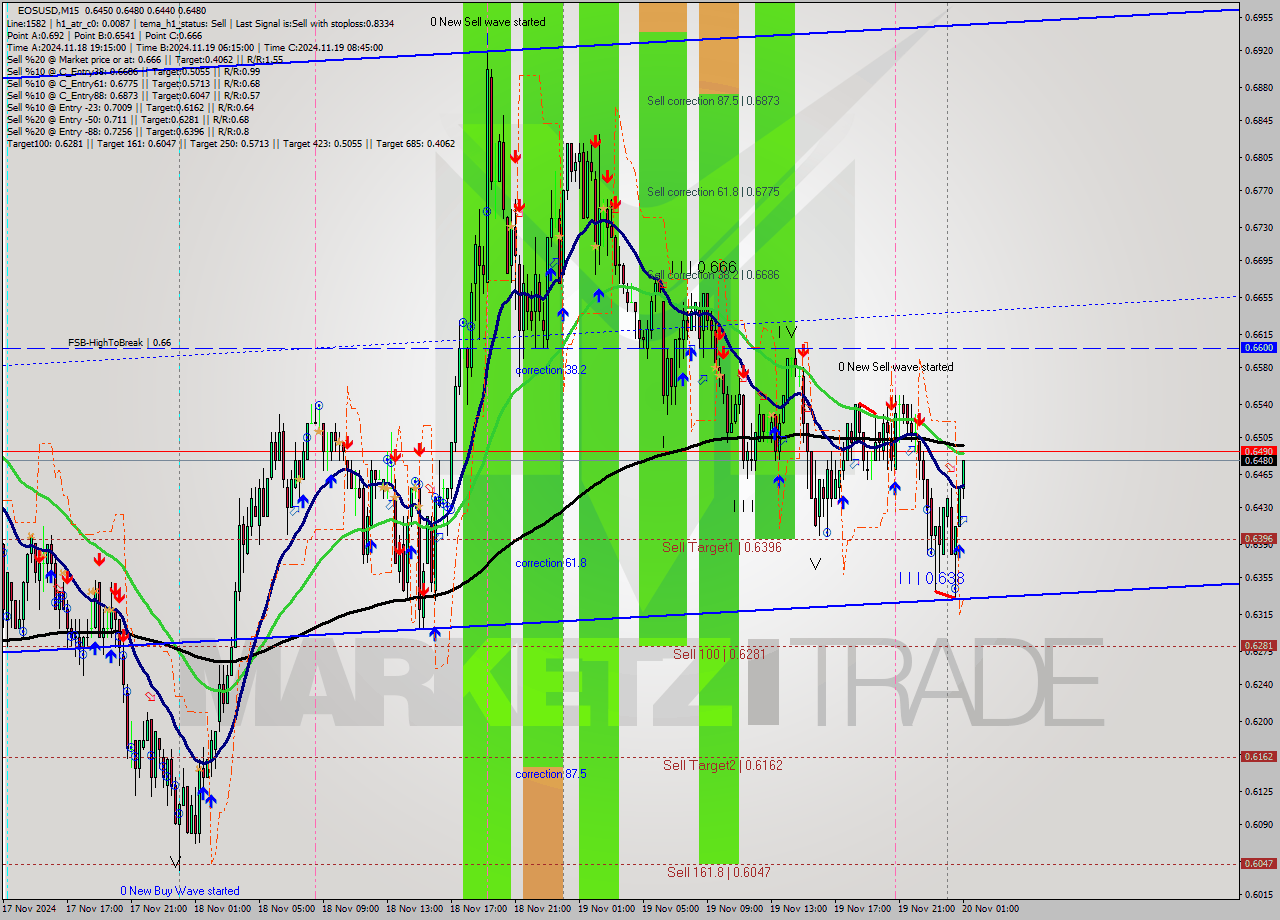
Task: Click the blue 'correction 38.2' label
Action: click(x=551, y=370)
